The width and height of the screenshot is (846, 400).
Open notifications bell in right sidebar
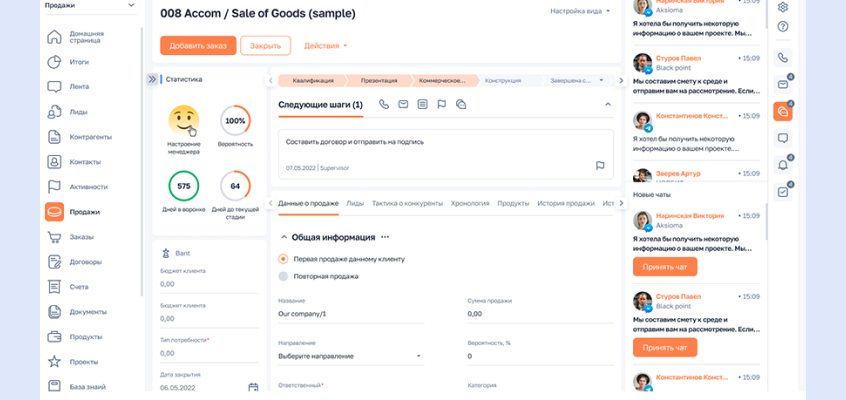pyautogui.click(x=782, y=165)
